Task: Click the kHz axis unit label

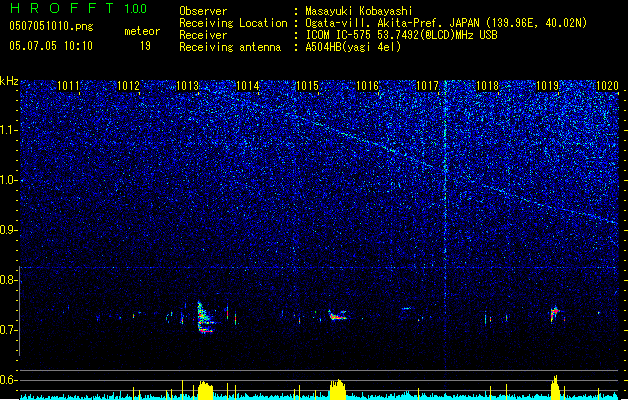Action: (x=9, y=81)
